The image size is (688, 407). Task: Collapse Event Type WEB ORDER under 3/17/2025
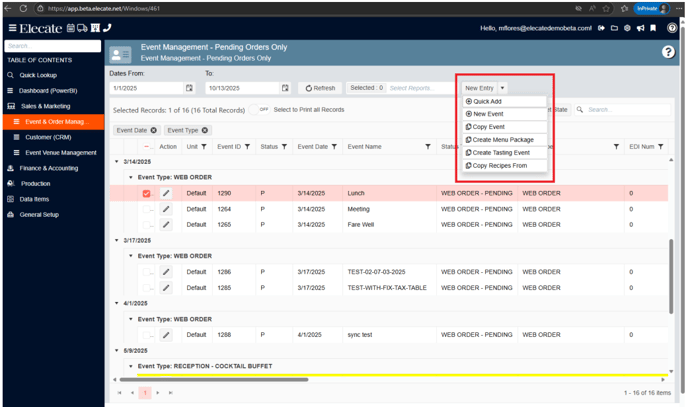tap(131, 256)
